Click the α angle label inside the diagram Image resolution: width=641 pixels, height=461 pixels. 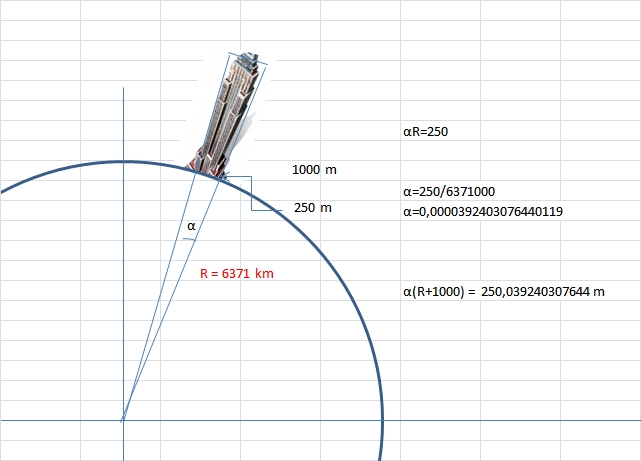coord(191,226)
